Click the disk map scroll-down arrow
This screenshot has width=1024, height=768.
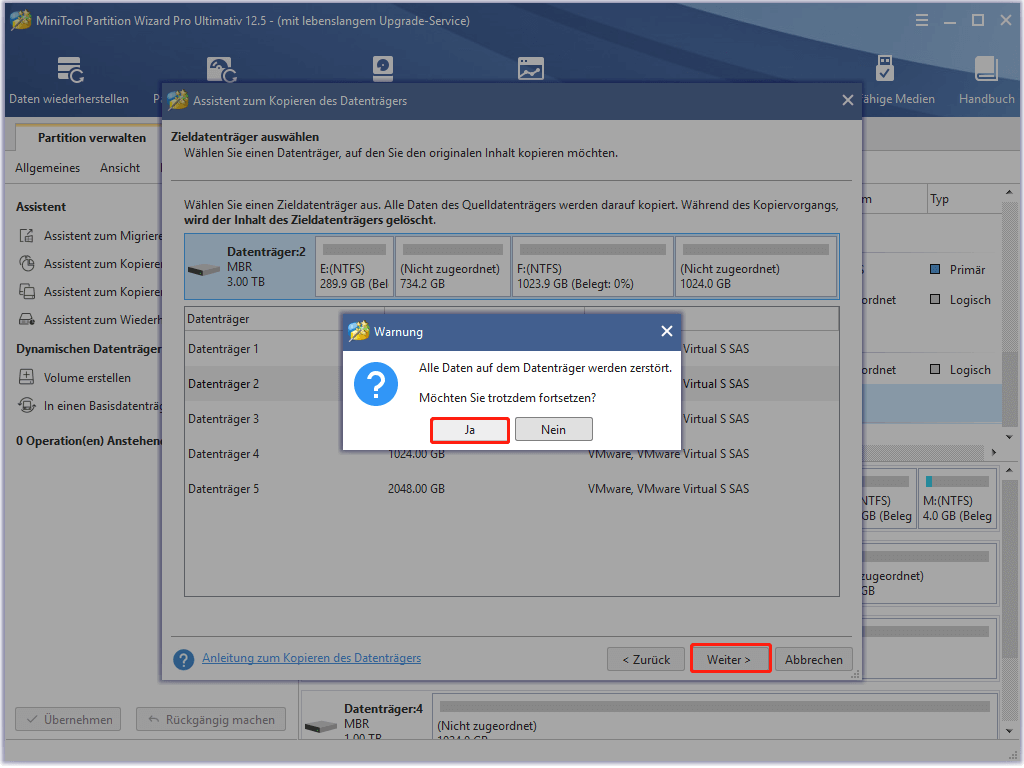point(1009,731)
